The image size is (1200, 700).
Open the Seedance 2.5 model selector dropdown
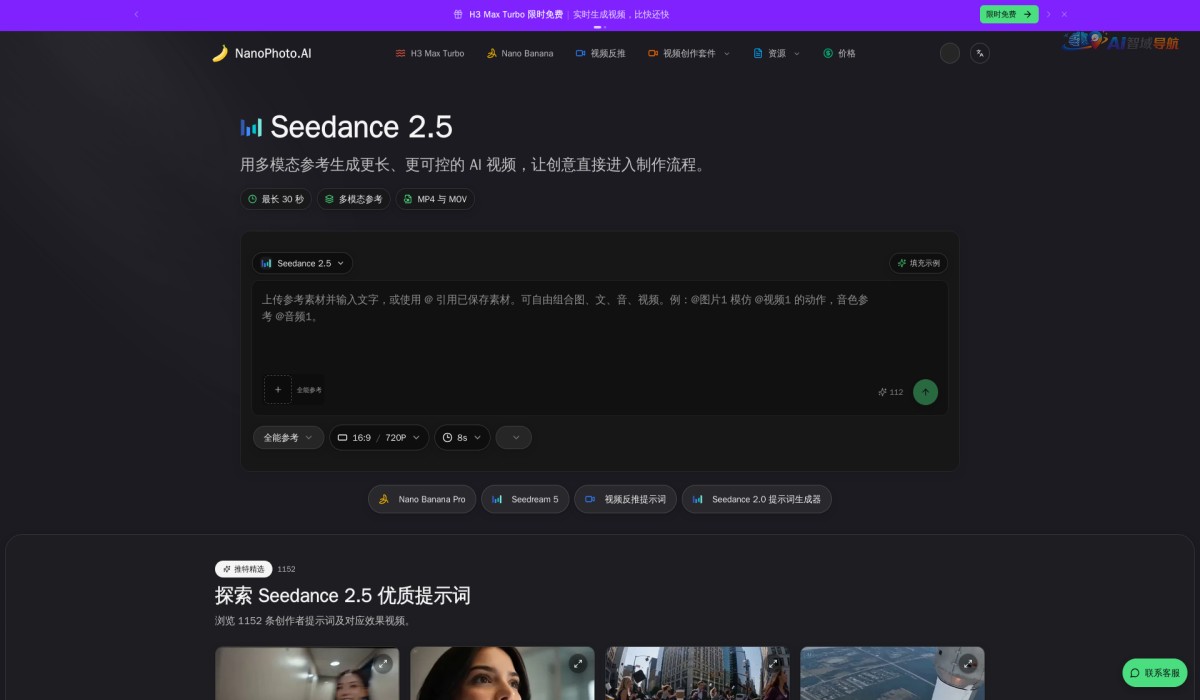click(302, 263)
